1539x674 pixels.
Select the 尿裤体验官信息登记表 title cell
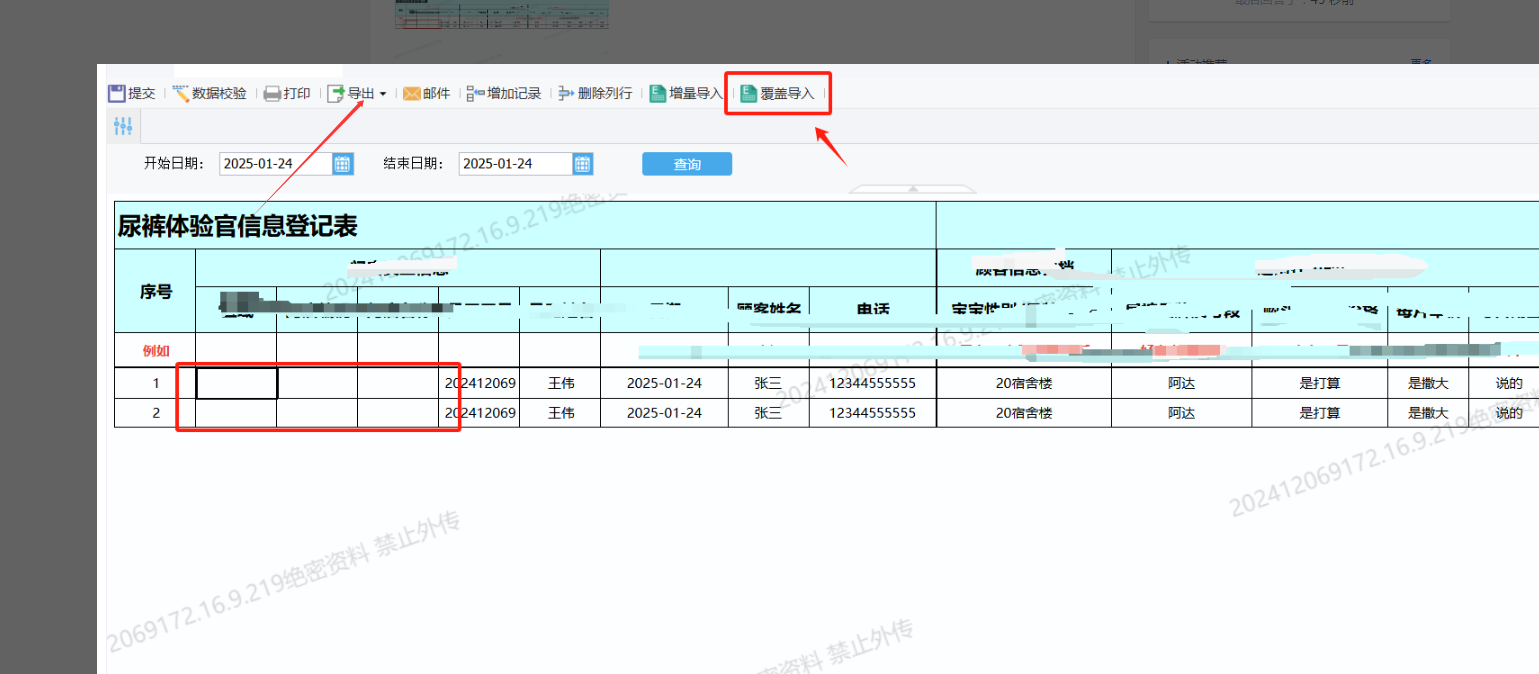click(x=525, y=226)
